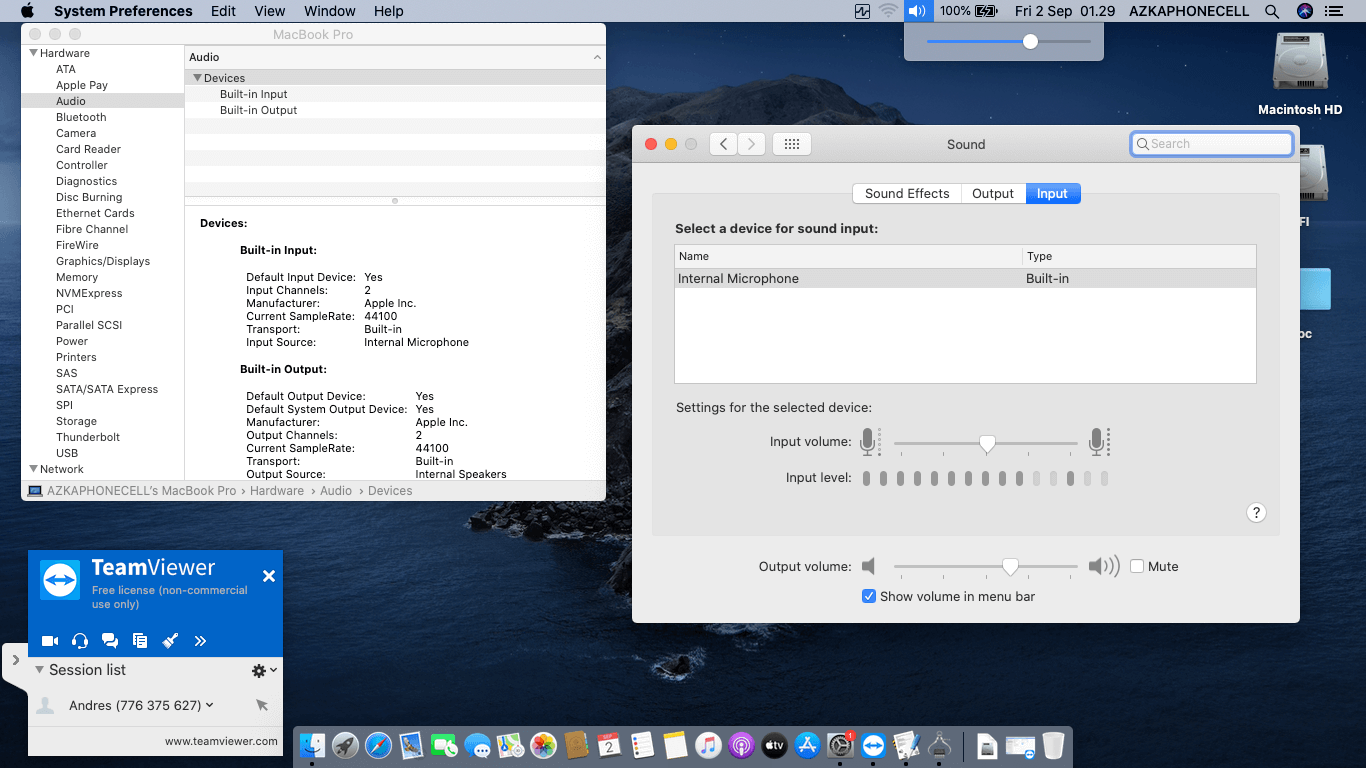
Task: Click the TeamViewer whiteboard brush icon
Action: 170,641
